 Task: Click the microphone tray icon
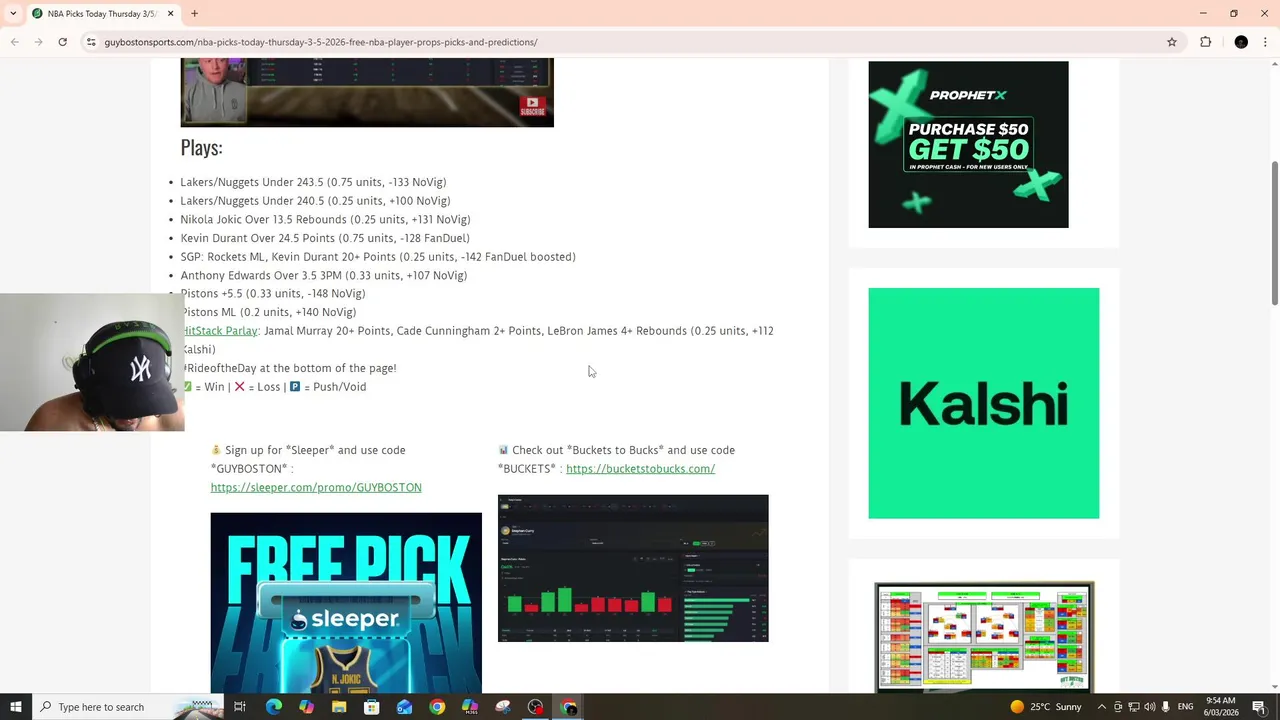(1166, 707)
